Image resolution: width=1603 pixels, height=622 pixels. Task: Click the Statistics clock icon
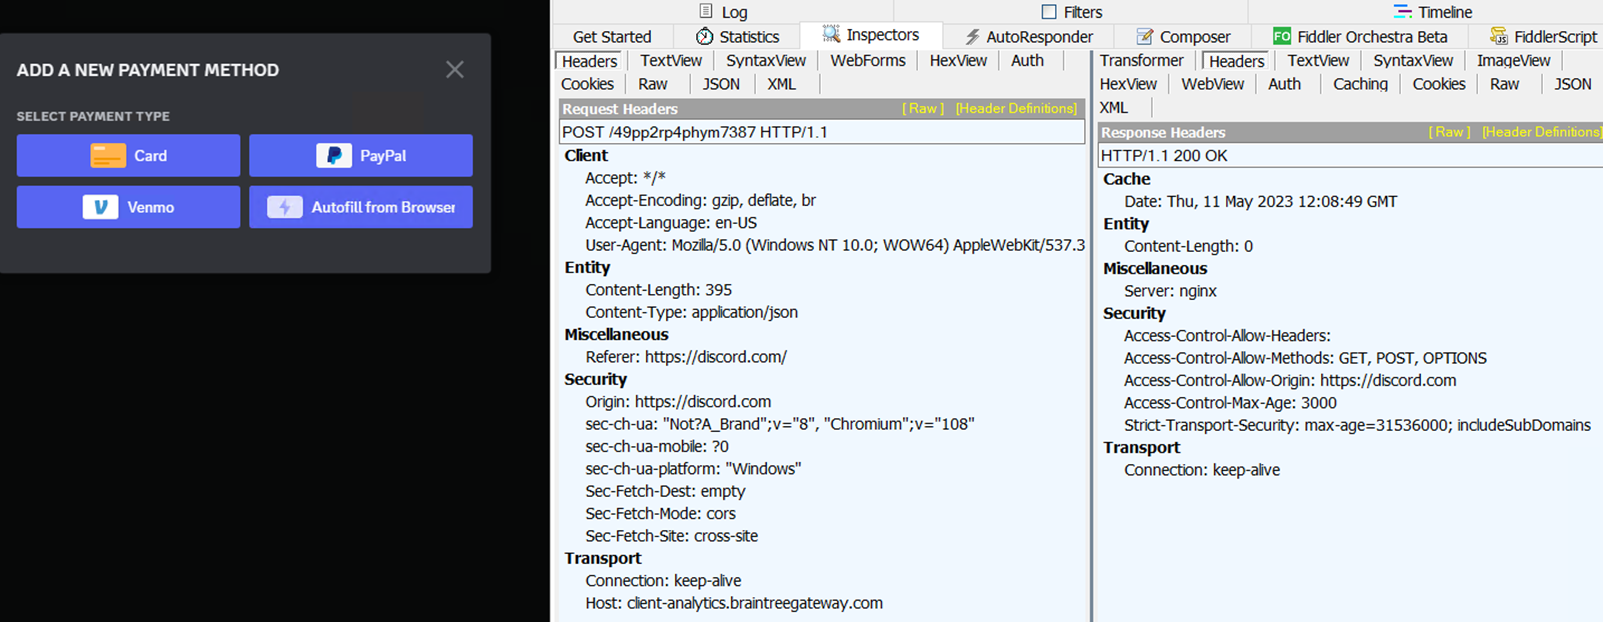coord(705,37)
